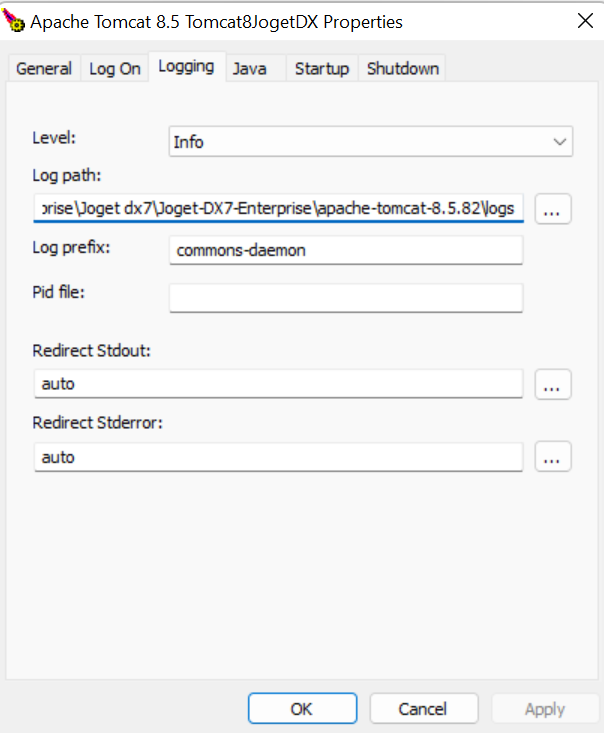Open the Startup tab
Viewport: 604px width, 733px height.
[x=321, y=68]
